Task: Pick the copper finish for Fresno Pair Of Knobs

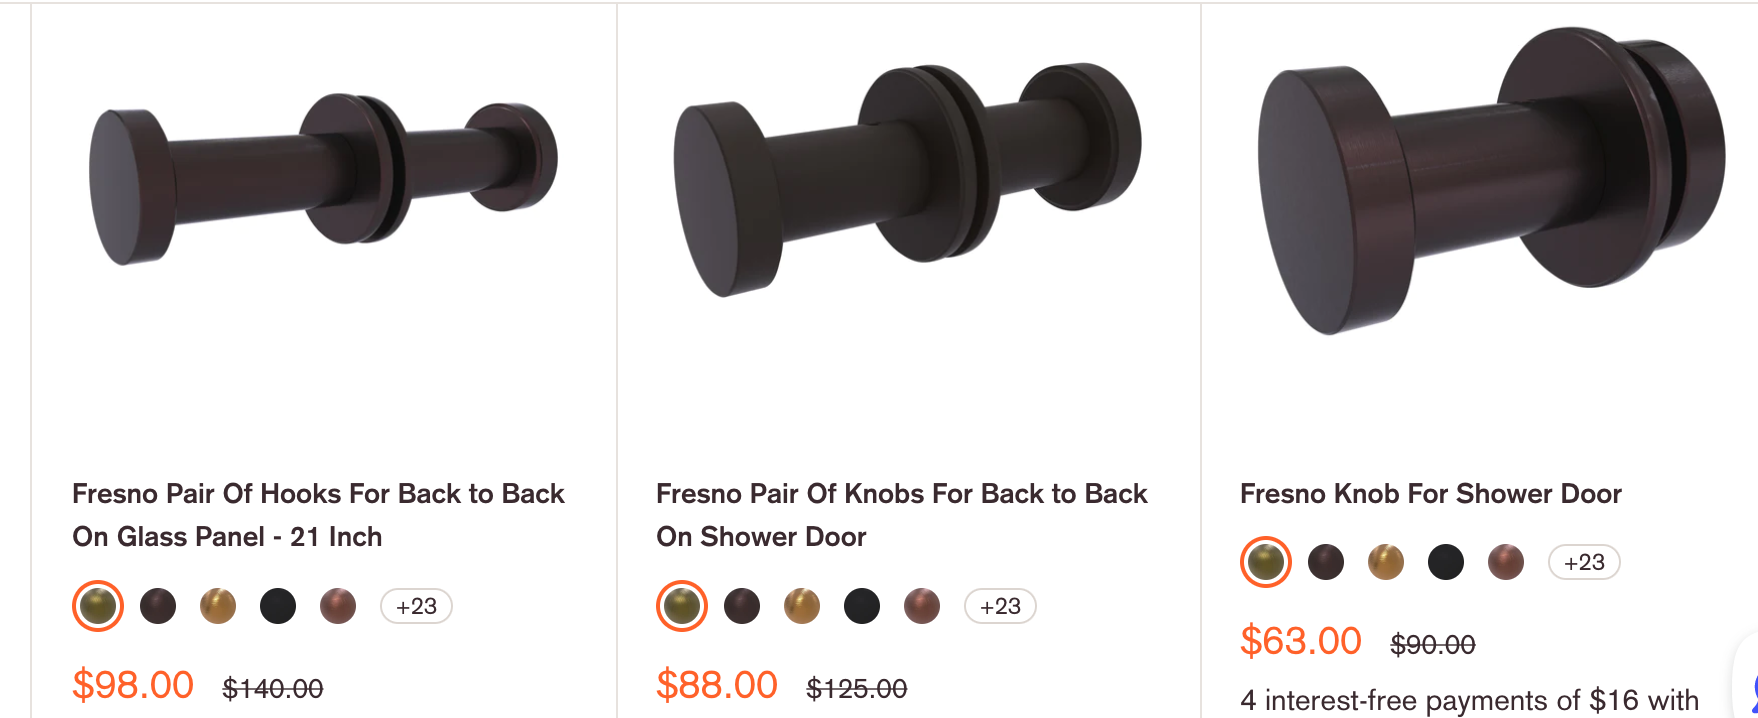Action: [x=922, y=606]
